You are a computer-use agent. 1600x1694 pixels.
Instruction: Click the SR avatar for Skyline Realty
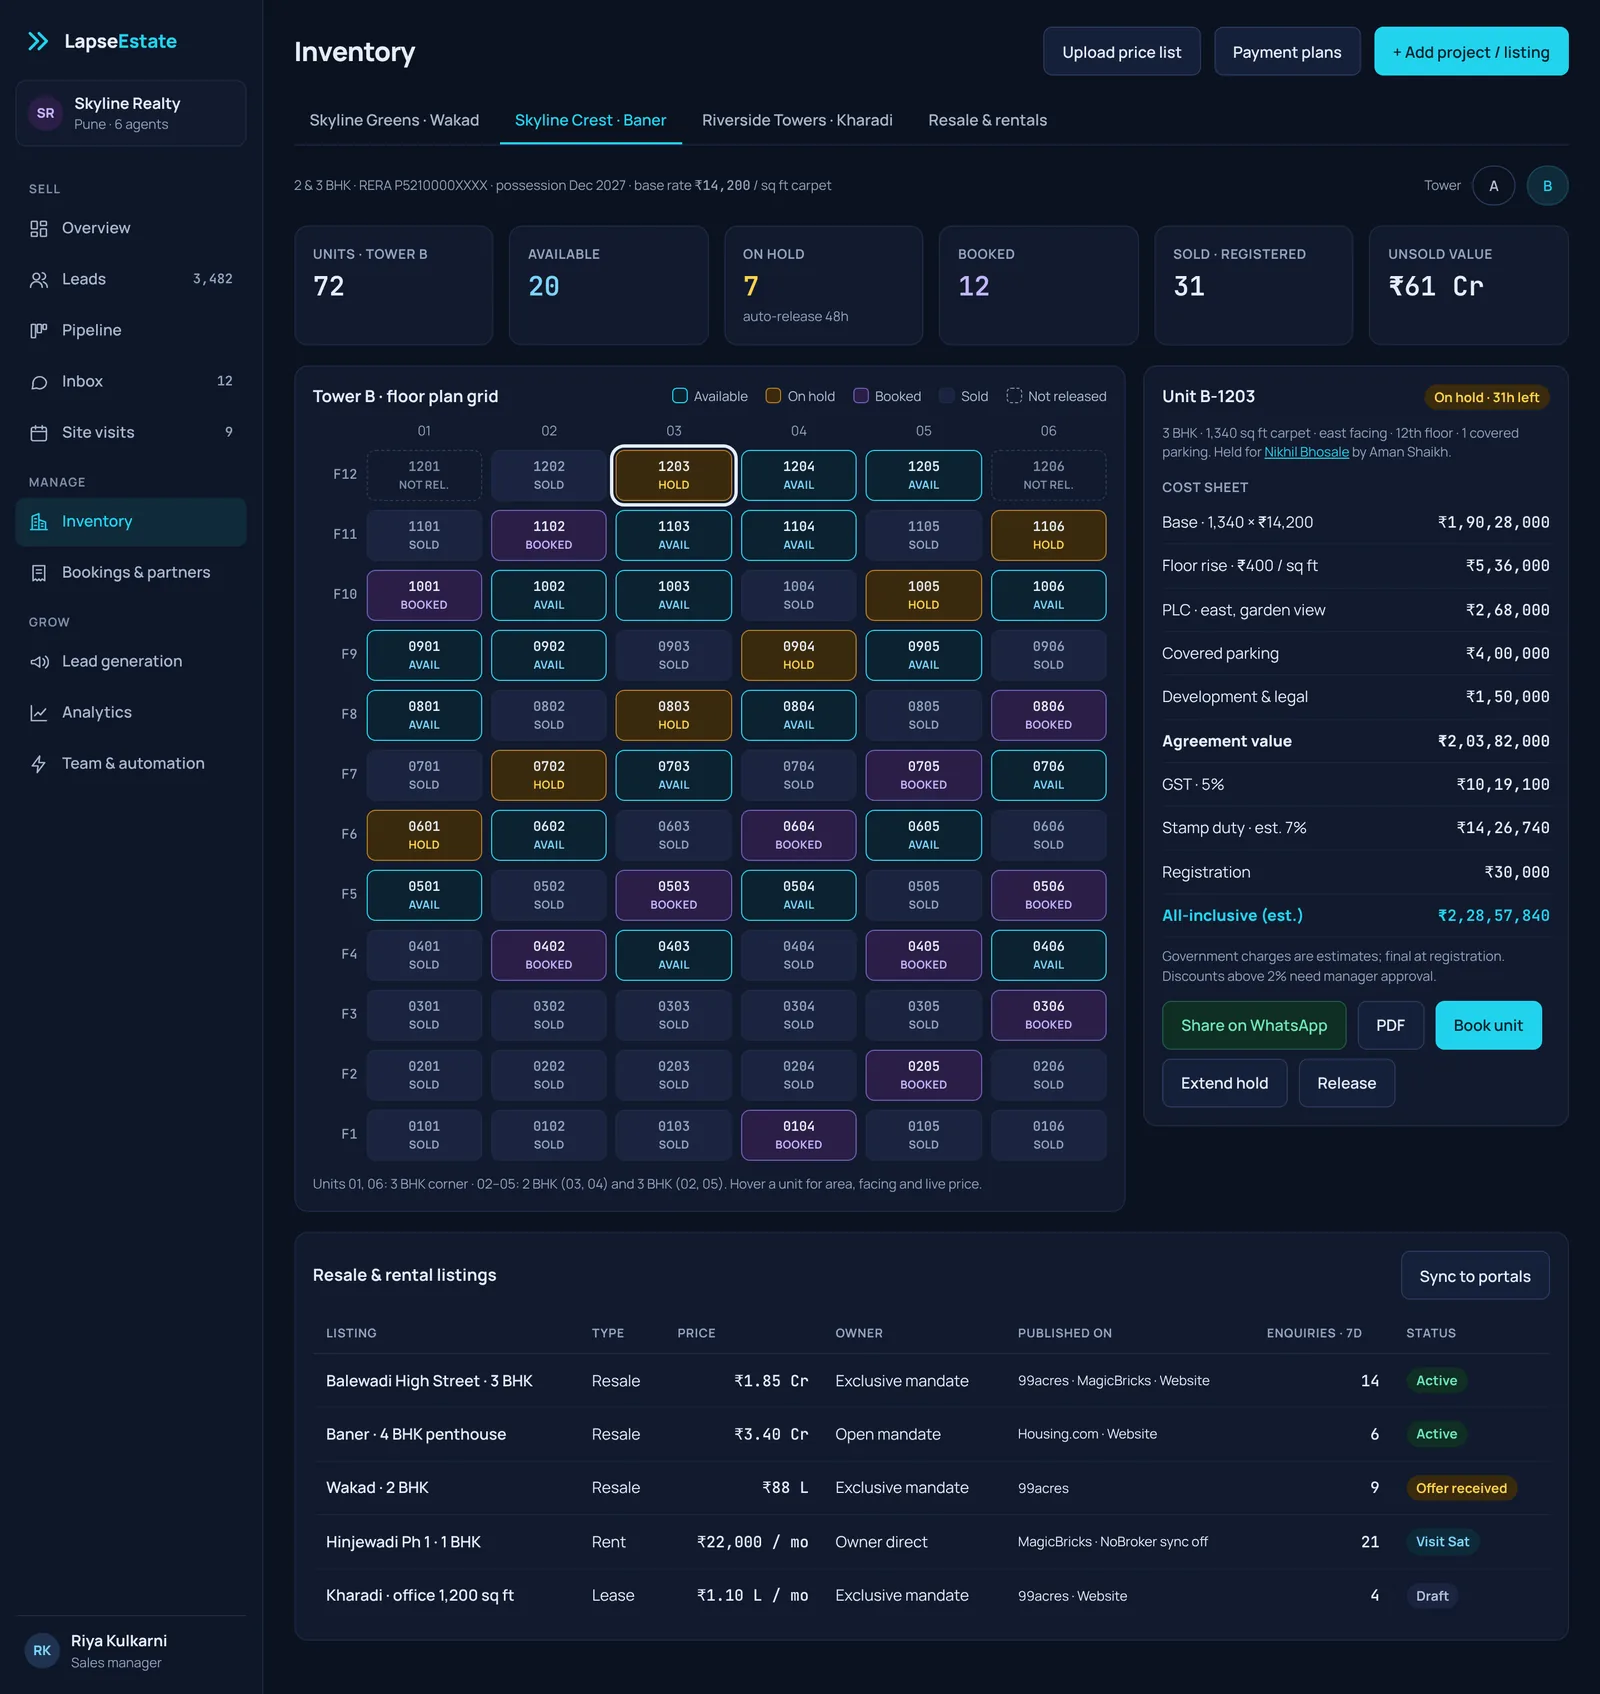(46, 113)
